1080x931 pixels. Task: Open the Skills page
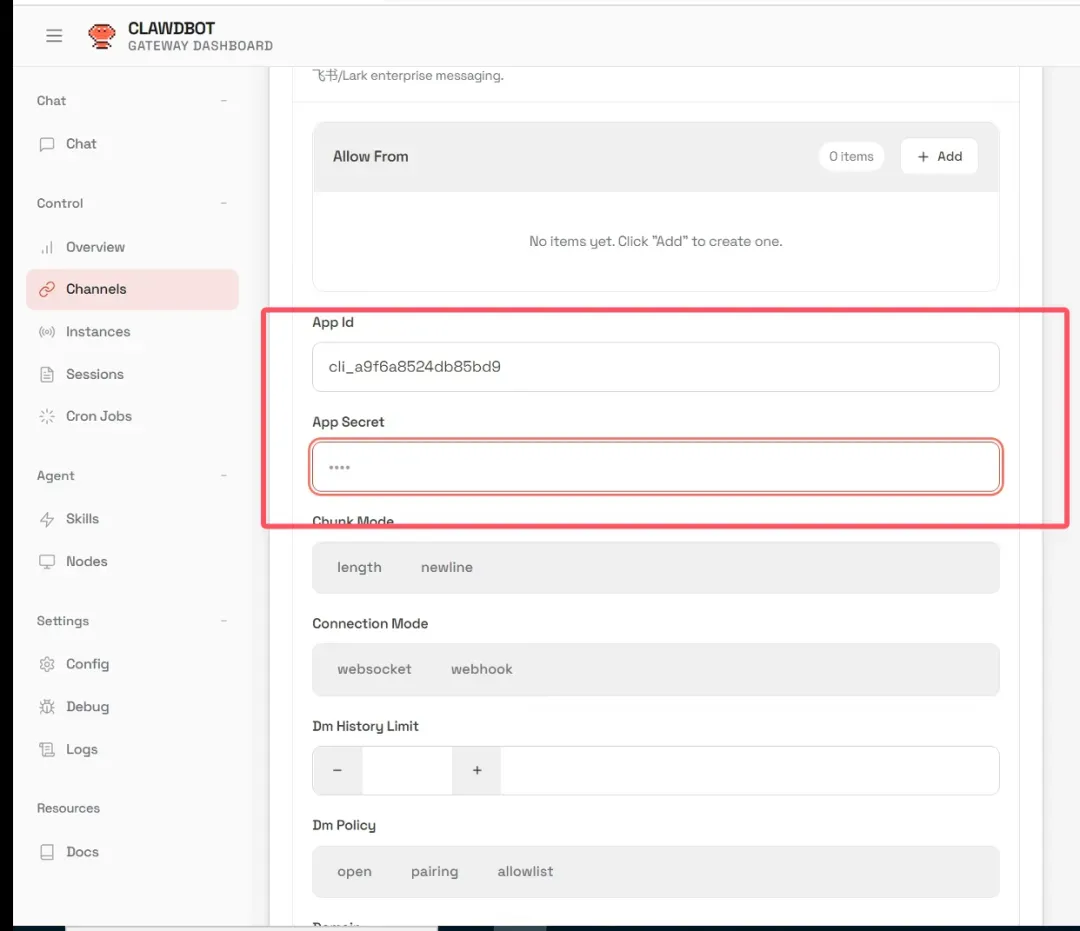(x=82, y=519)
